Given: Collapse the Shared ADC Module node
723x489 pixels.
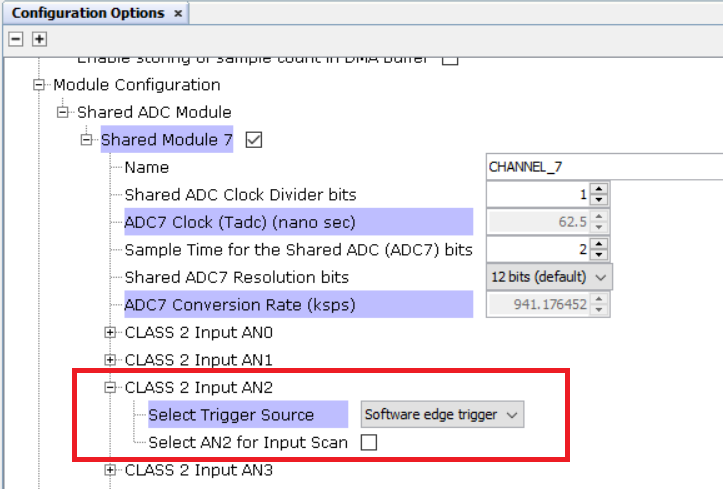Looking at the screenshot, I should pos(63,112).
